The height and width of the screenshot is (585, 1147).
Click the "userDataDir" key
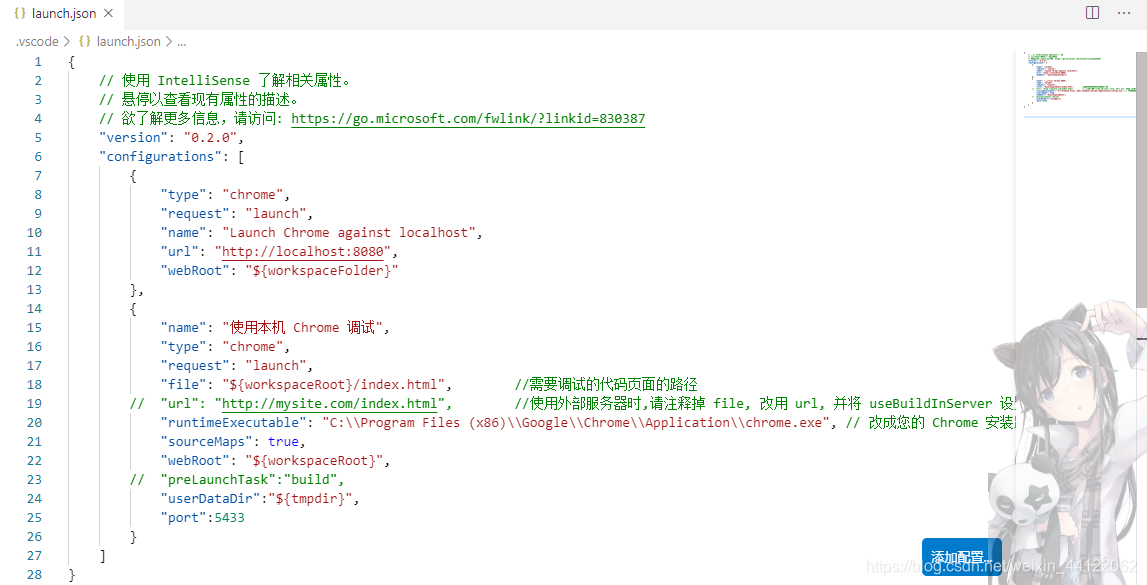click(210, 499)
